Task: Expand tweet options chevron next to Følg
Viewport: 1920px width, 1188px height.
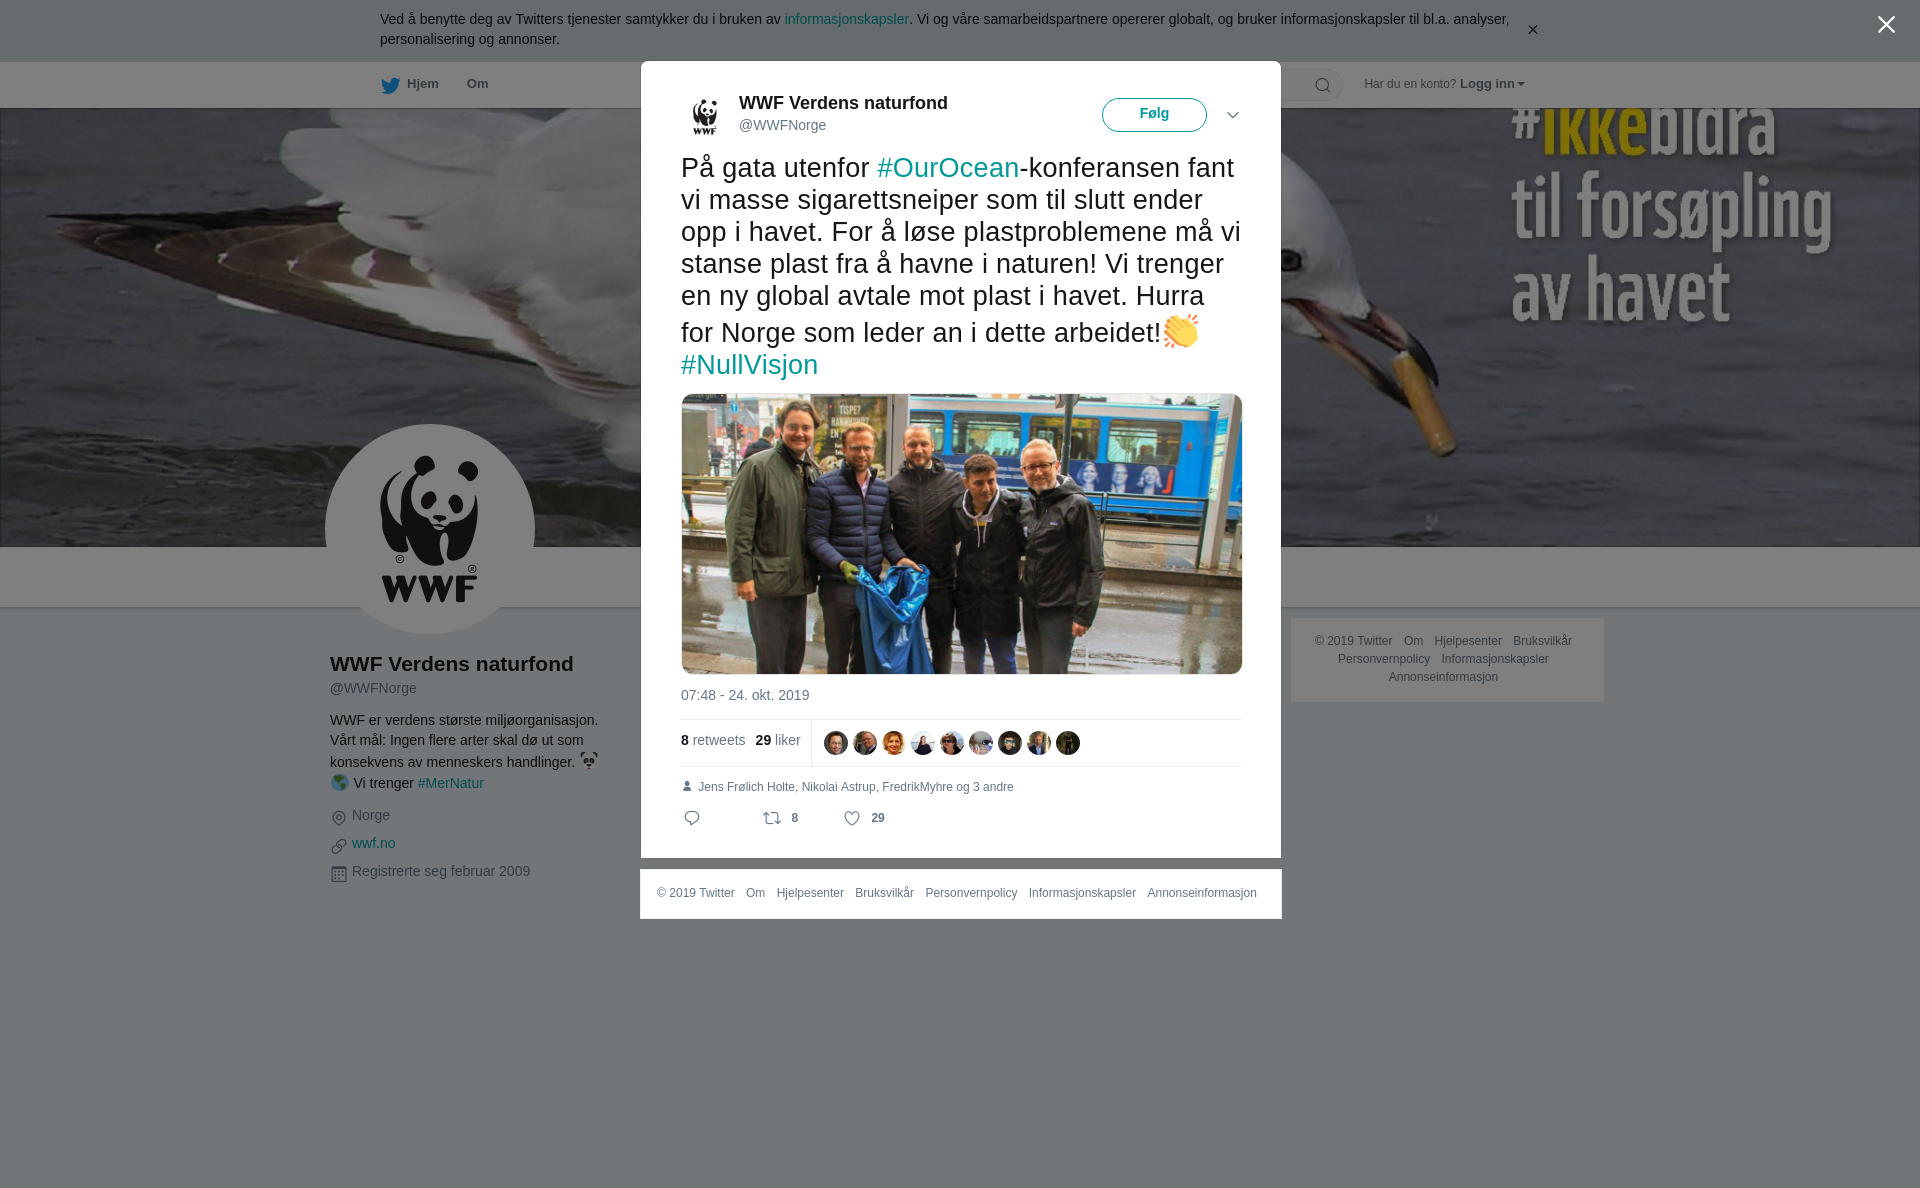Action: pos(1233,115)
